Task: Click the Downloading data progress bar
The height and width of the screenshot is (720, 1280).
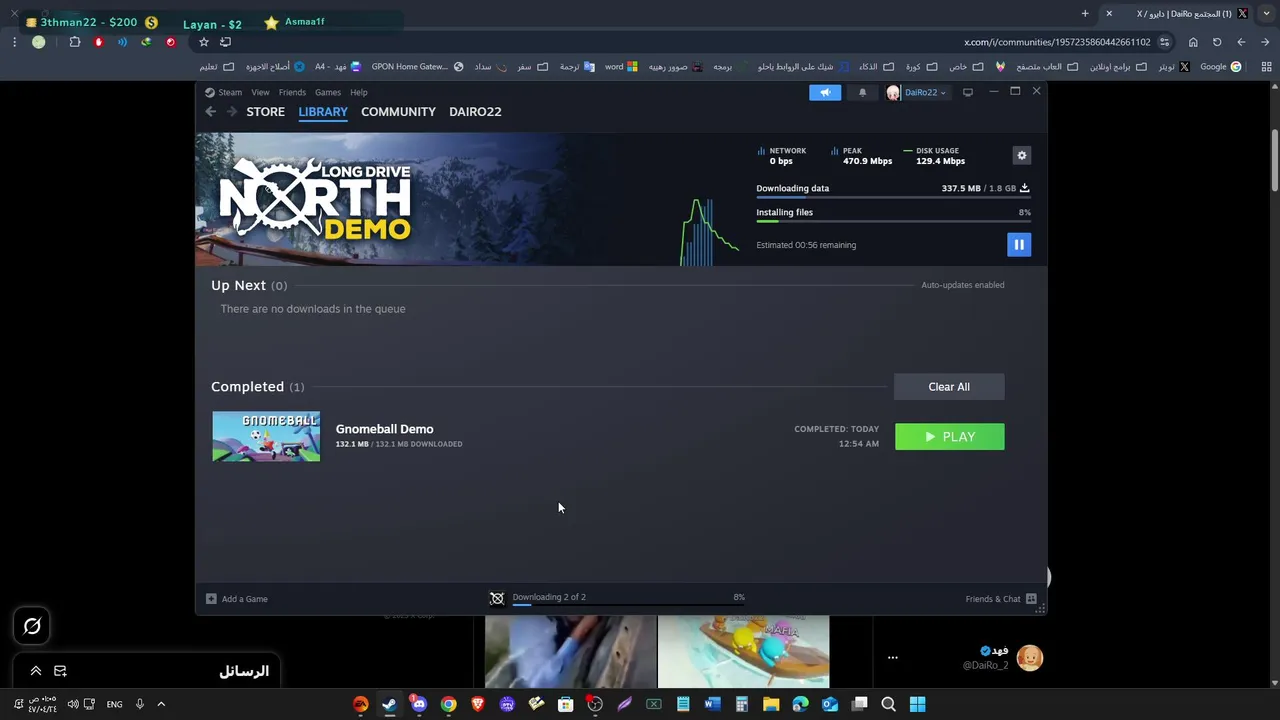Action: point(893,198)
